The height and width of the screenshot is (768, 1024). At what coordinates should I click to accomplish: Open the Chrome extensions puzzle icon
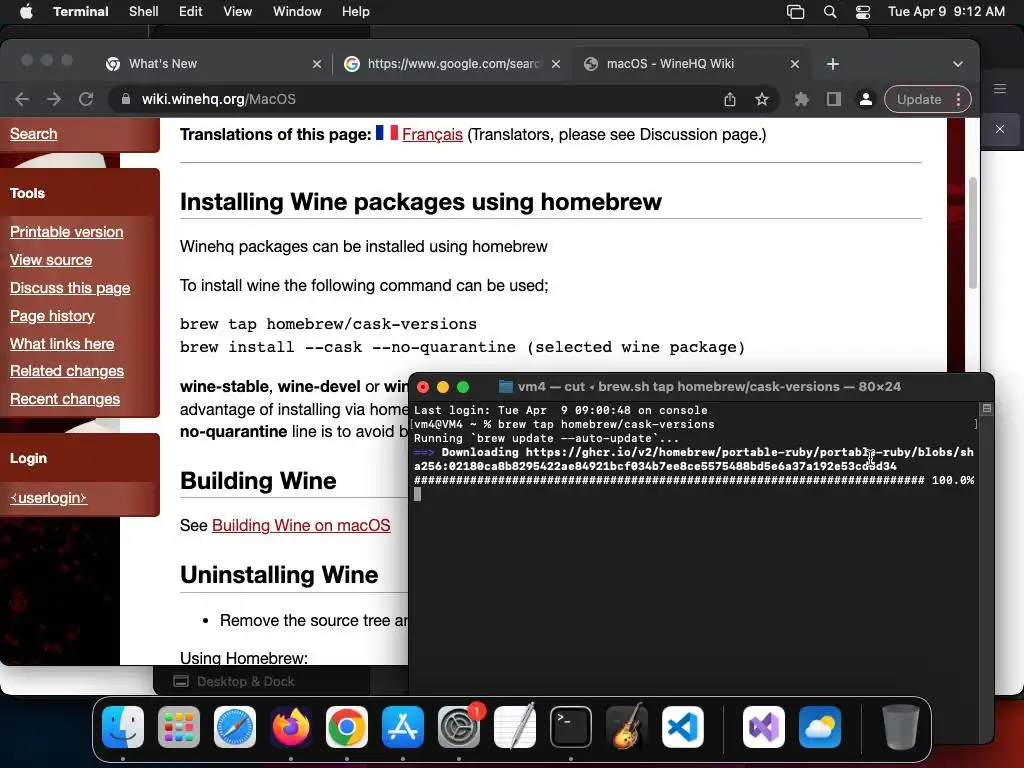click(801, 99)
